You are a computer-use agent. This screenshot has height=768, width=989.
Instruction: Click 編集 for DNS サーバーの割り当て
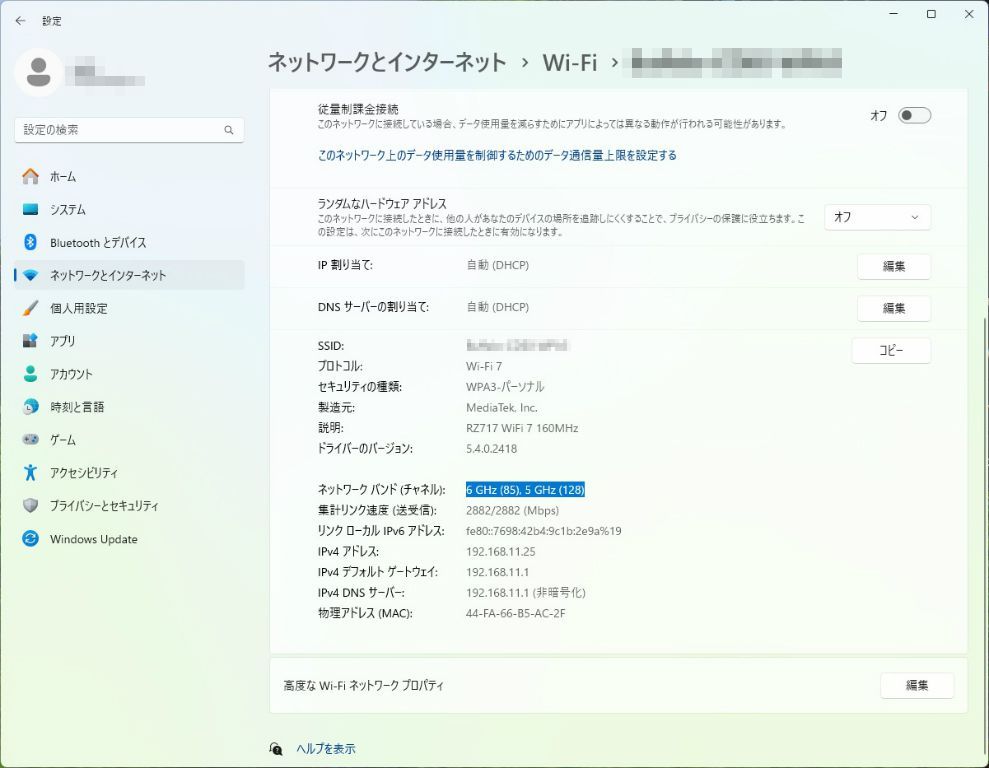tap(893, 308)
